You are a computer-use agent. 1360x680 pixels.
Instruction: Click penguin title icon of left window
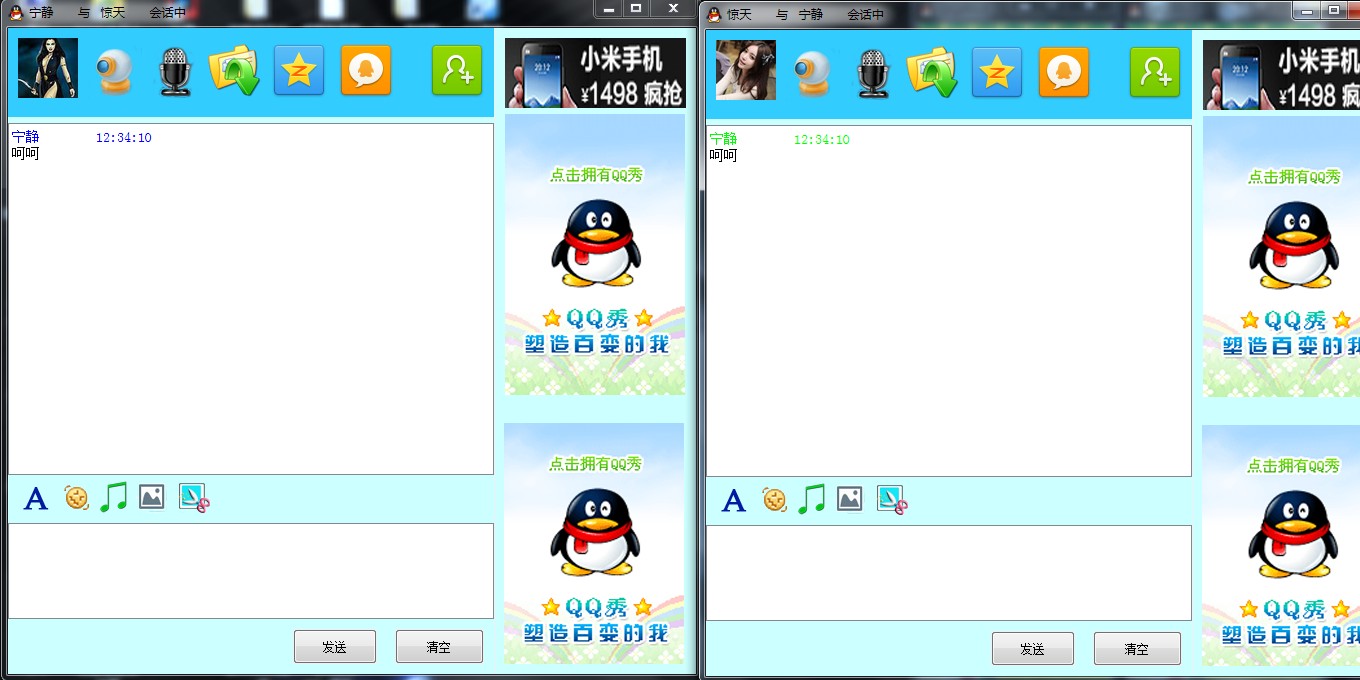coord(16,12)
